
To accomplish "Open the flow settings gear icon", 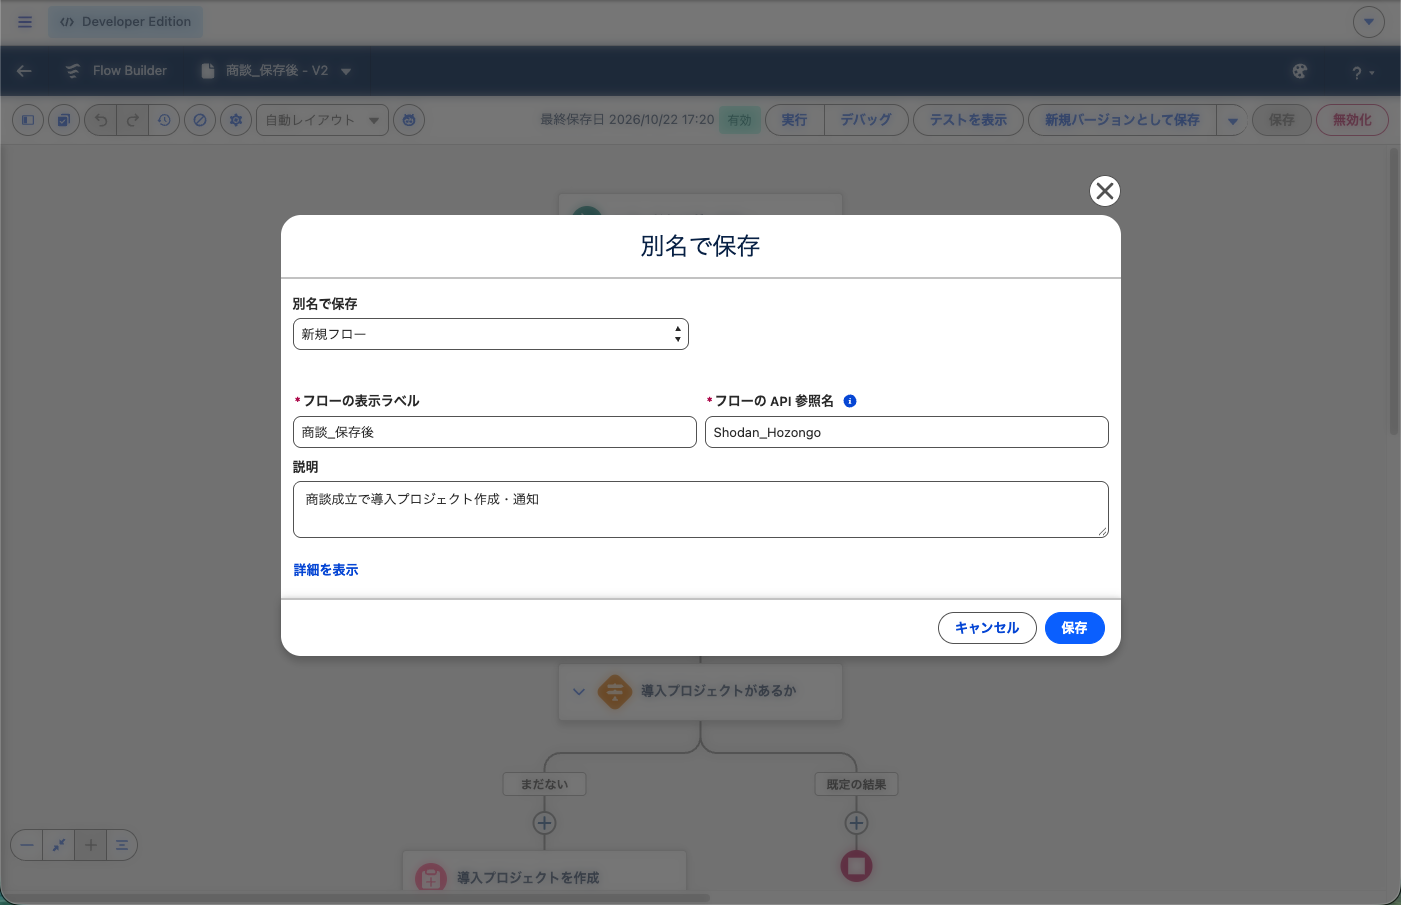I will pos(236,120).
